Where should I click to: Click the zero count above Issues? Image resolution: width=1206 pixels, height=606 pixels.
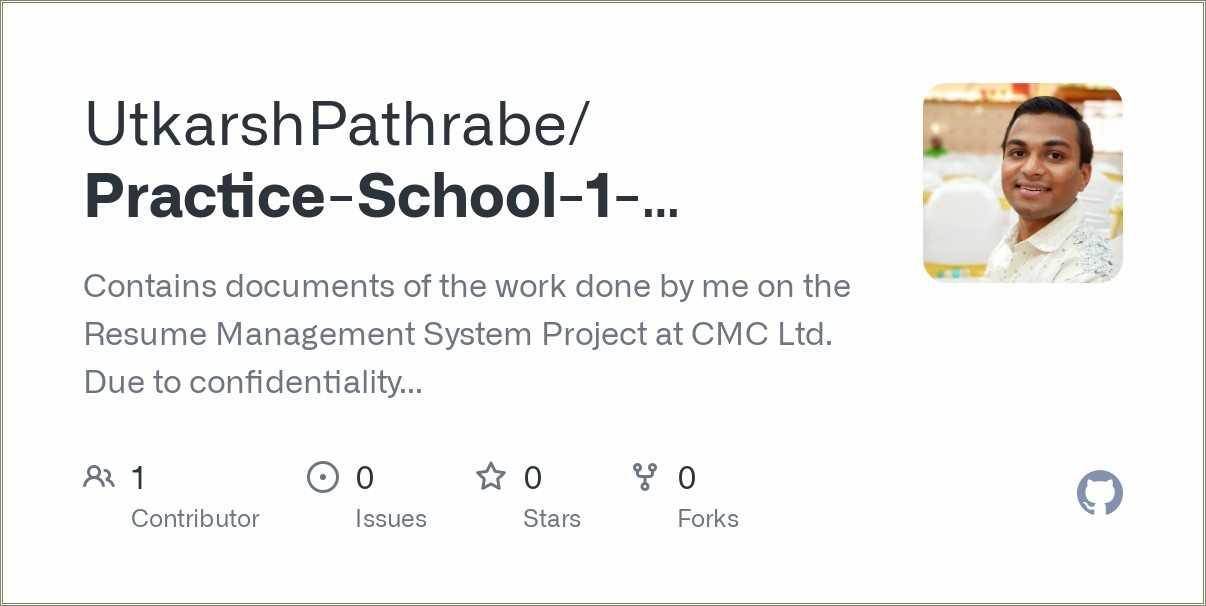[365, 478]
